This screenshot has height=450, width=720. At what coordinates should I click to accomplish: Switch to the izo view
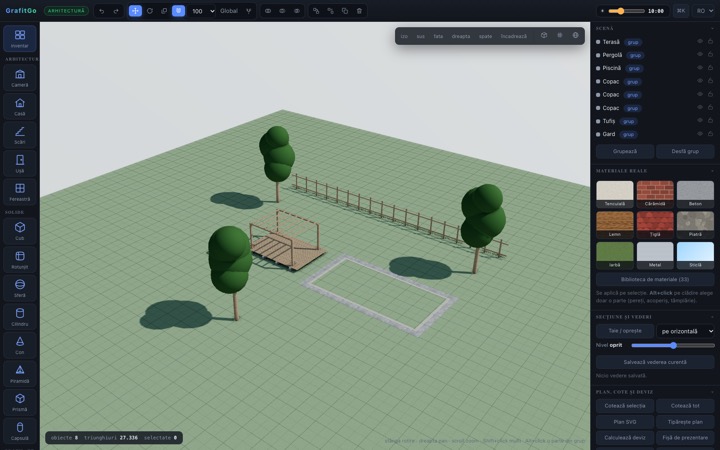[x=404, y=36]
